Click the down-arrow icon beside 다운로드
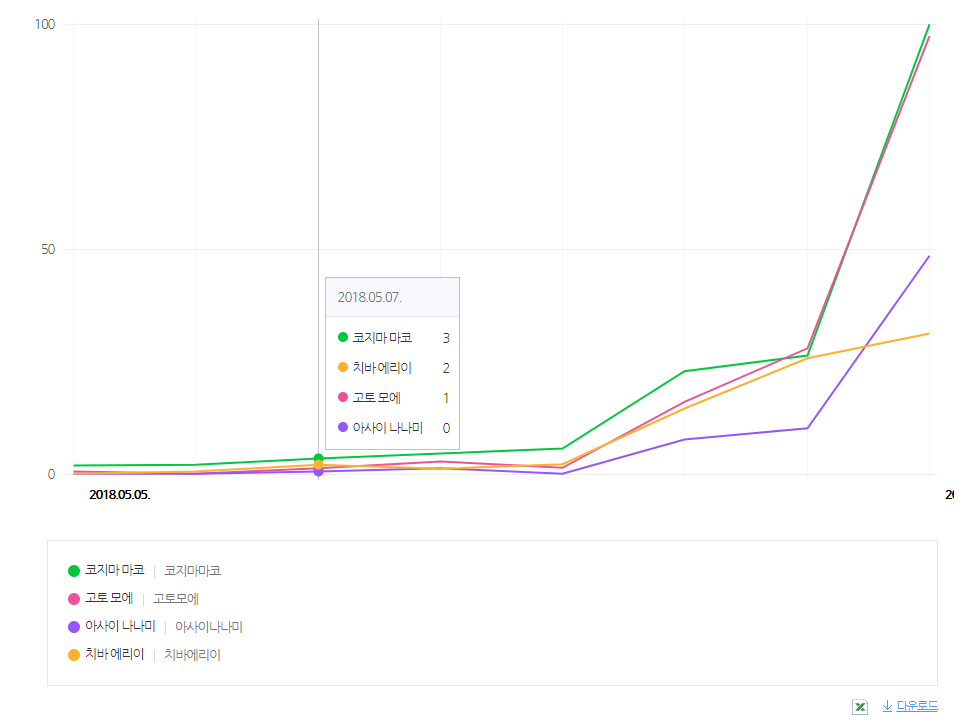977x726 pixels. point(887,706)
